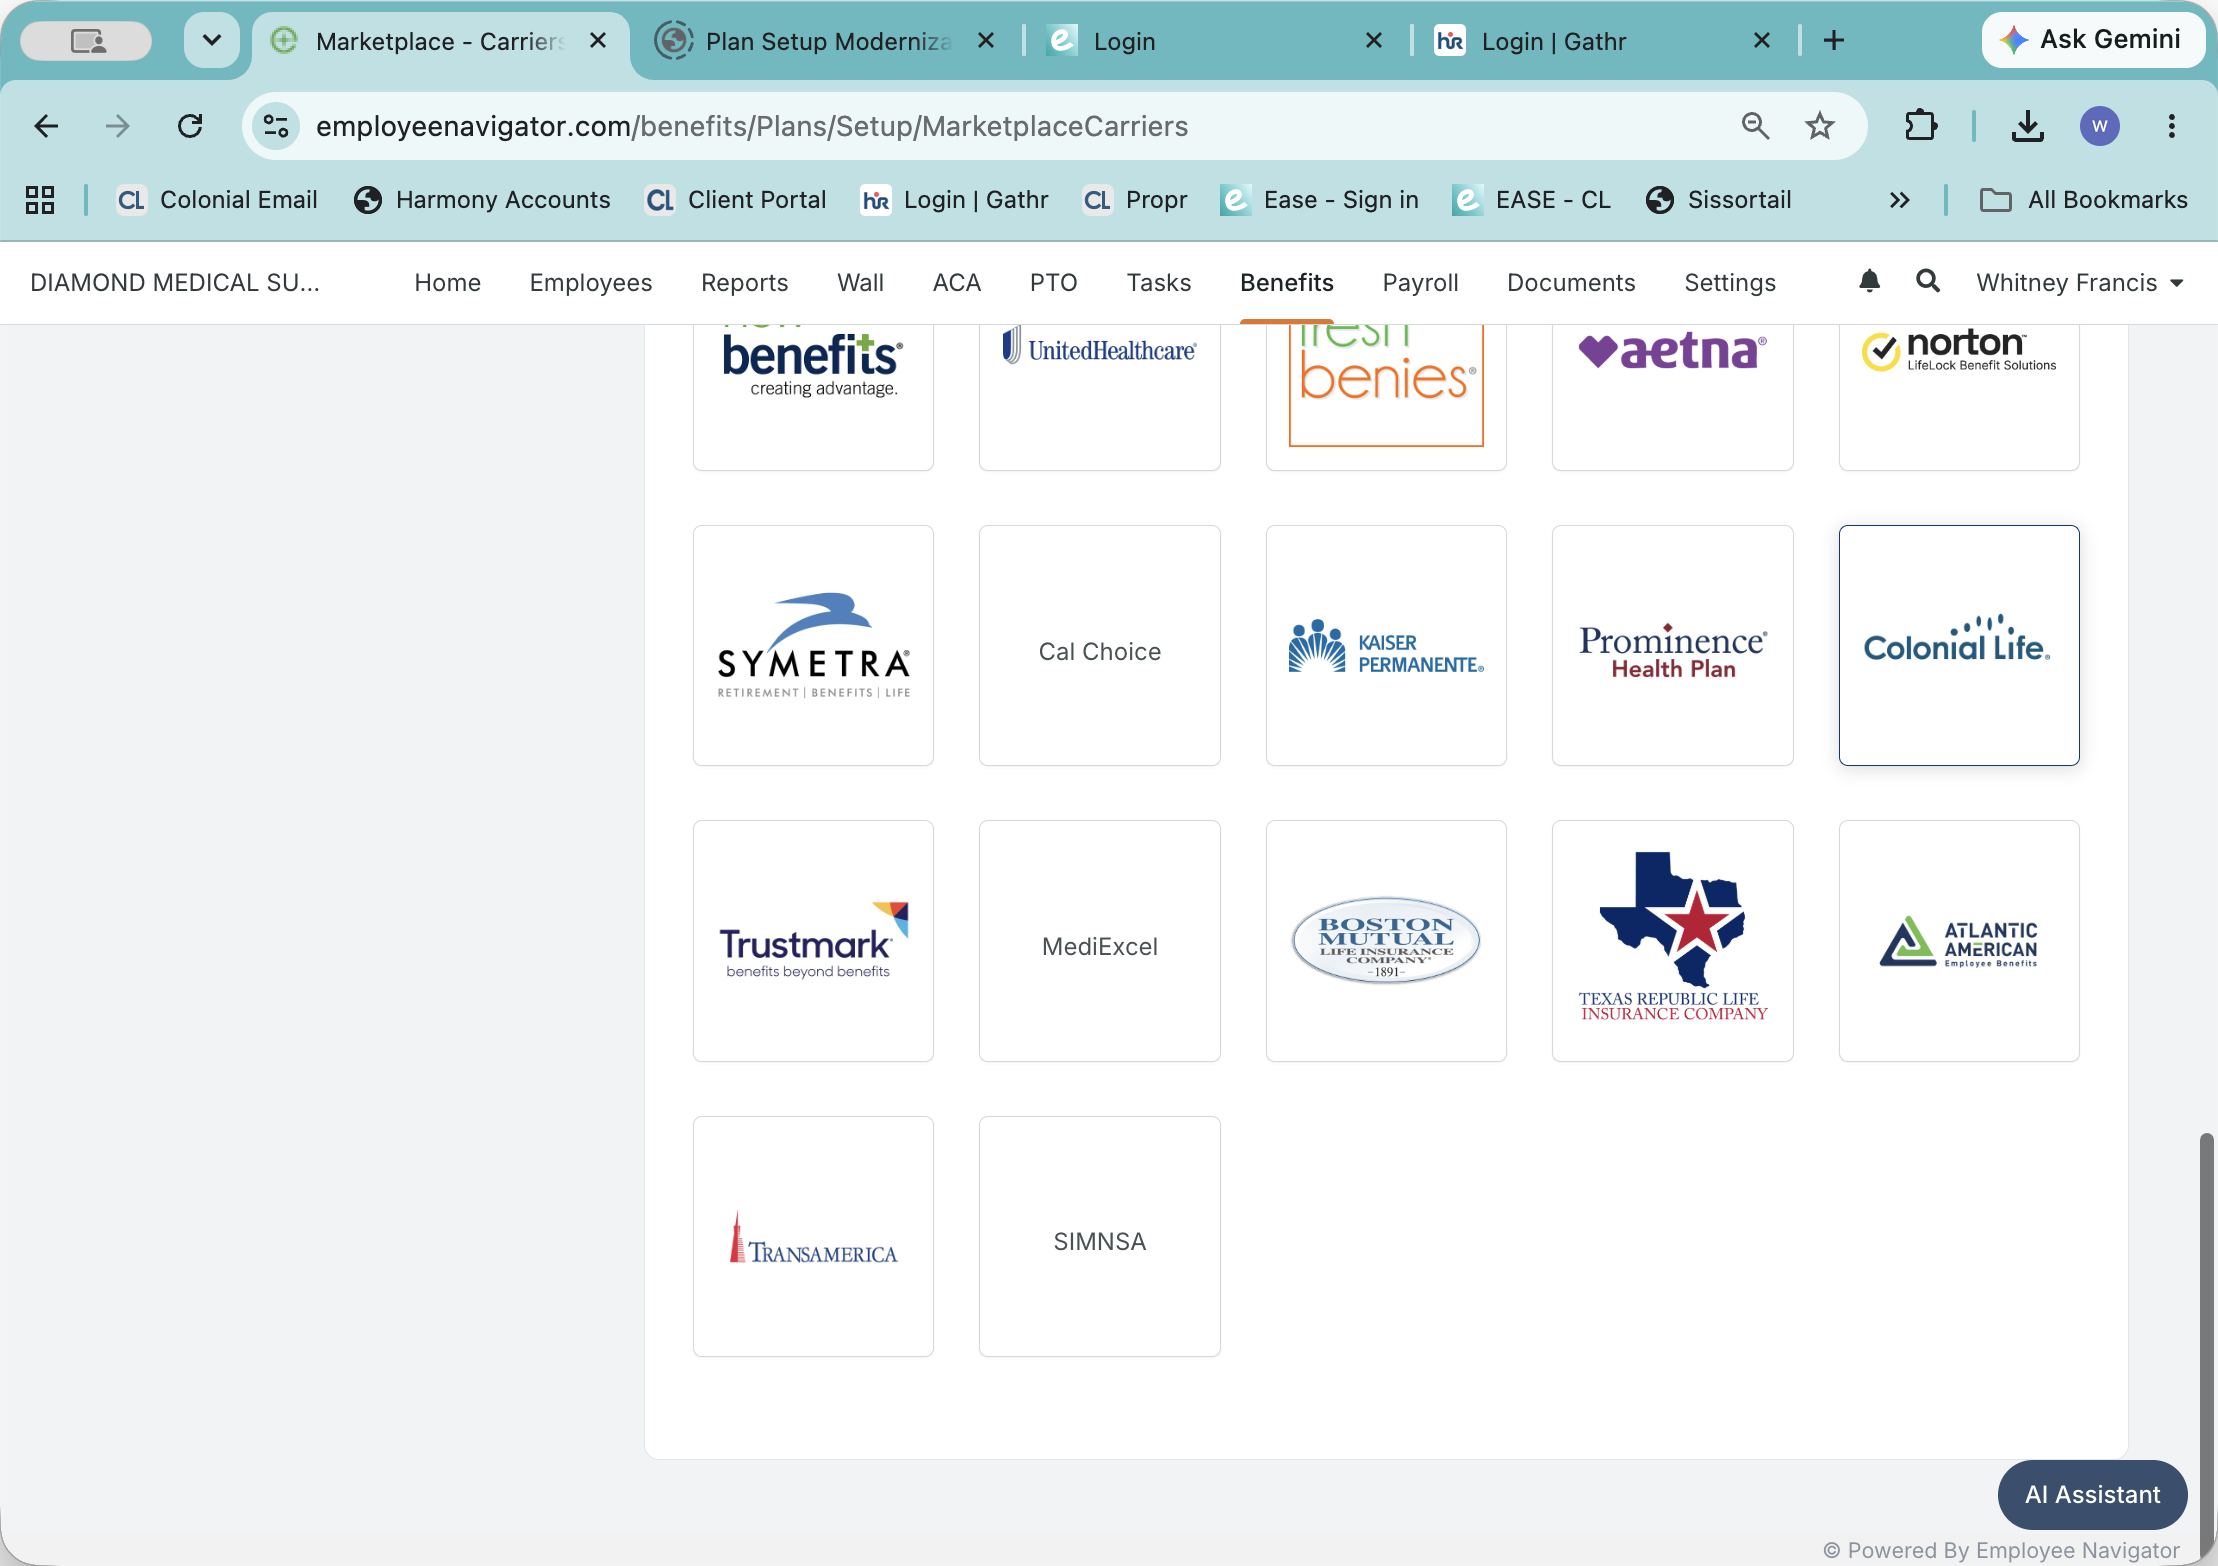Open the Chrome three-dot menu
This screenshot has width=2218, height=1566.
(x=2172, y=126)
